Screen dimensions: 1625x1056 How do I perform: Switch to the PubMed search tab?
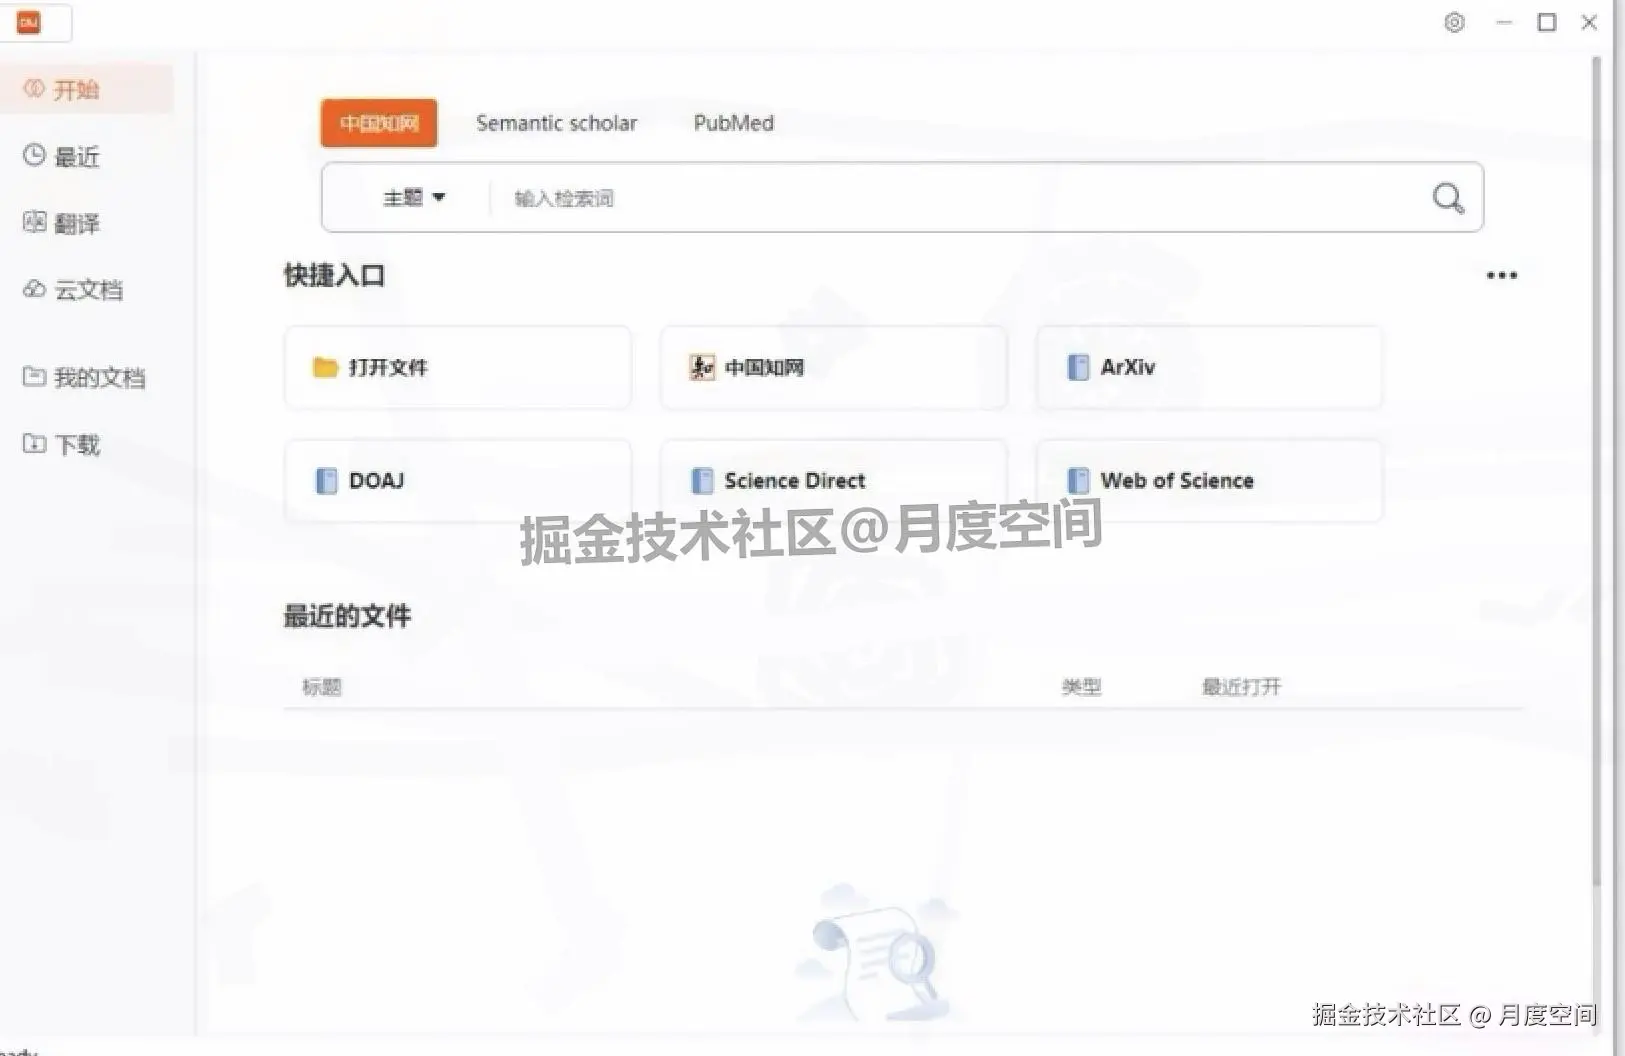coord(732,123)
